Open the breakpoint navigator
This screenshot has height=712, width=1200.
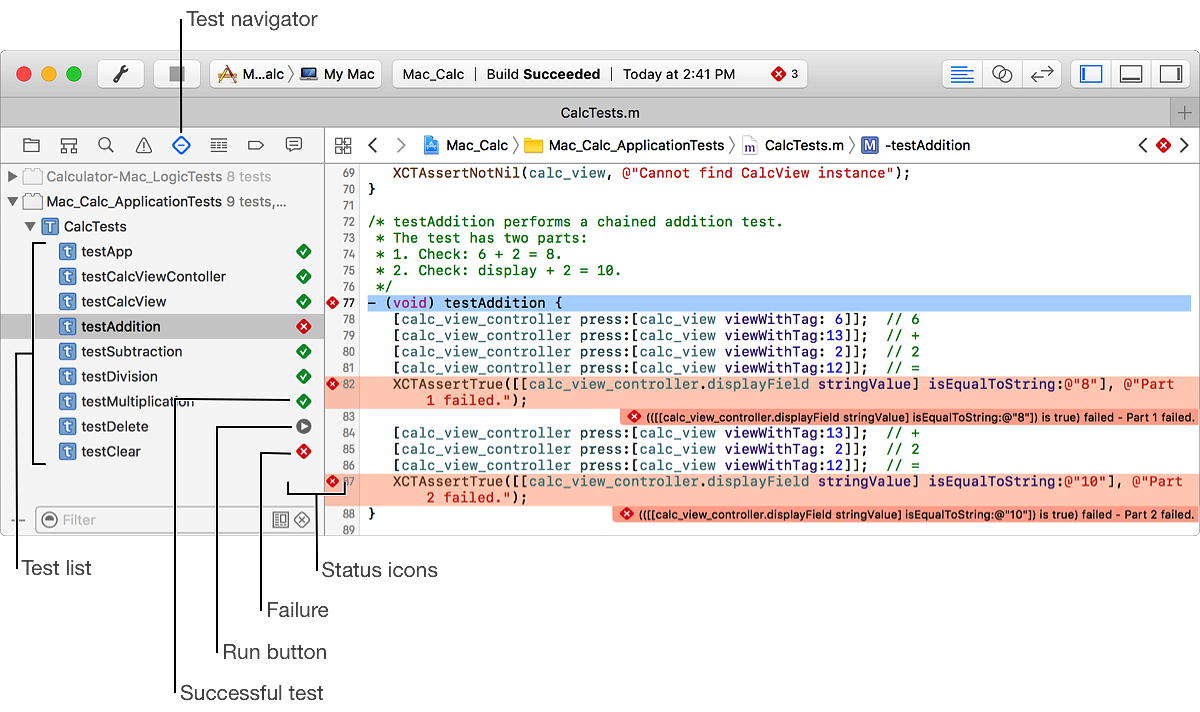(256, 145)
